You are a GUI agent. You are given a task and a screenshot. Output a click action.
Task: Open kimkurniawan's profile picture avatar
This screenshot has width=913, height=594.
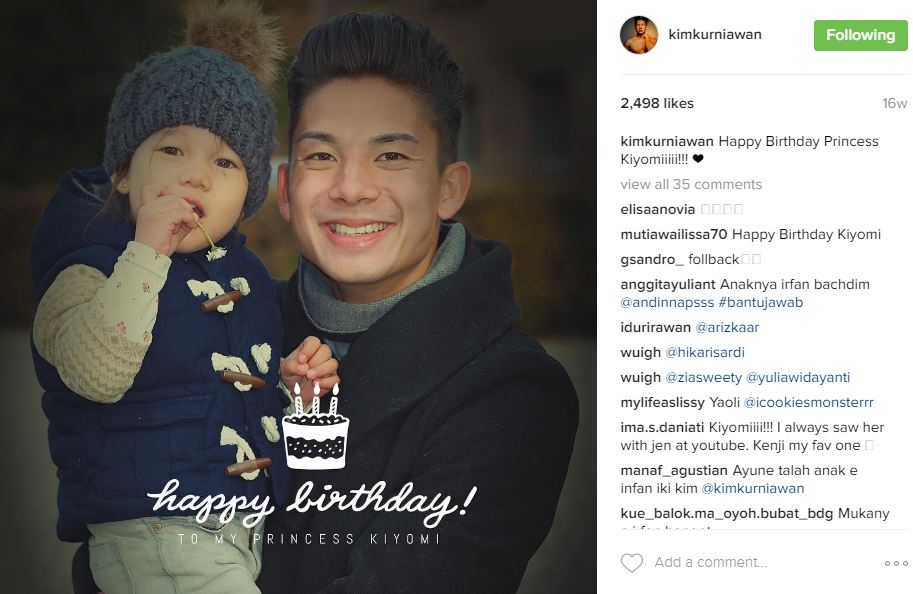(x=639, y=35)
